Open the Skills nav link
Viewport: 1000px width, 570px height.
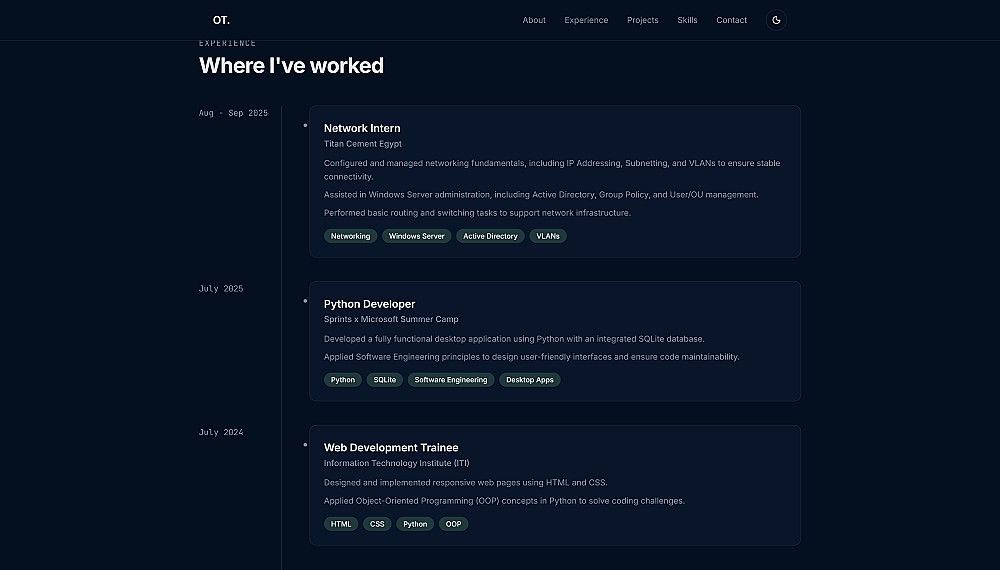687,20
